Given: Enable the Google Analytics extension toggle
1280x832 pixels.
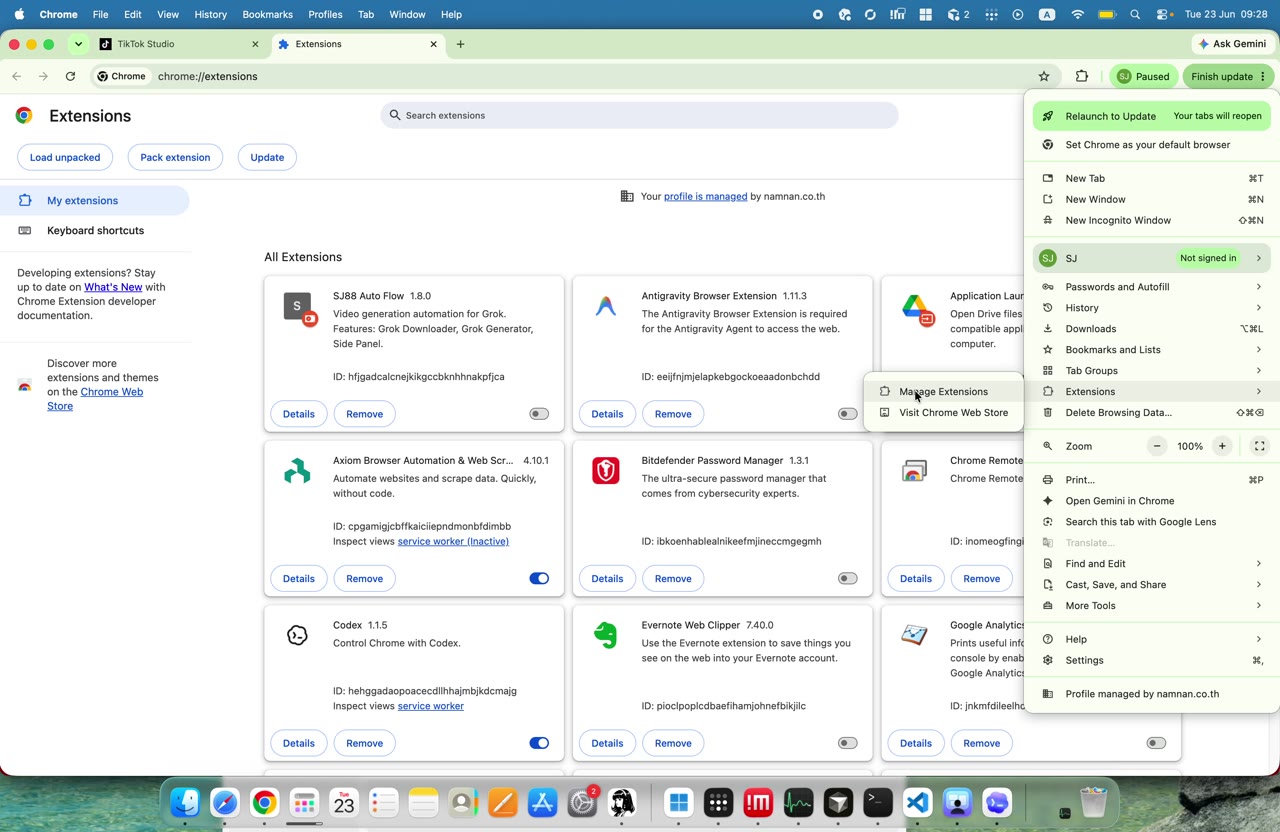Looking at the screenshot, I should (1157, 743).
